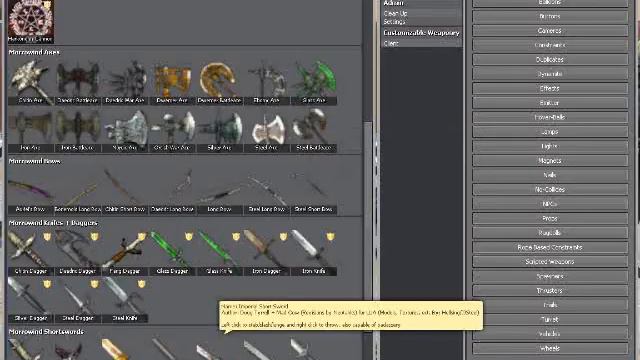Open the Vehicles category button
This screenshot has height=360, width=640.
tap(550, 334)
